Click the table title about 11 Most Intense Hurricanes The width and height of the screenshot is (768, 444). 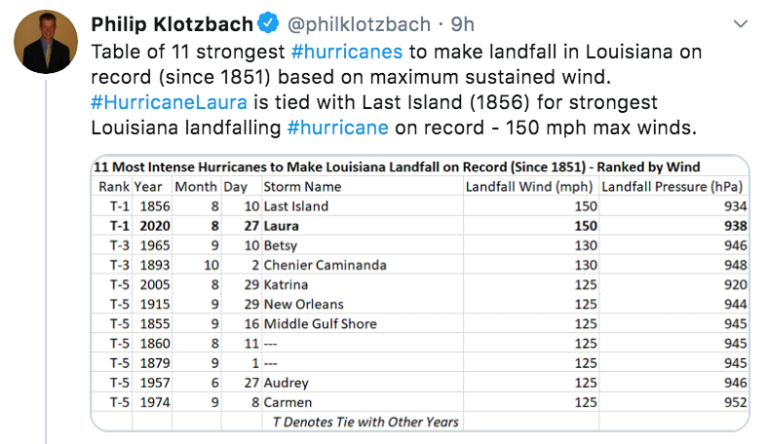(396, 167)
